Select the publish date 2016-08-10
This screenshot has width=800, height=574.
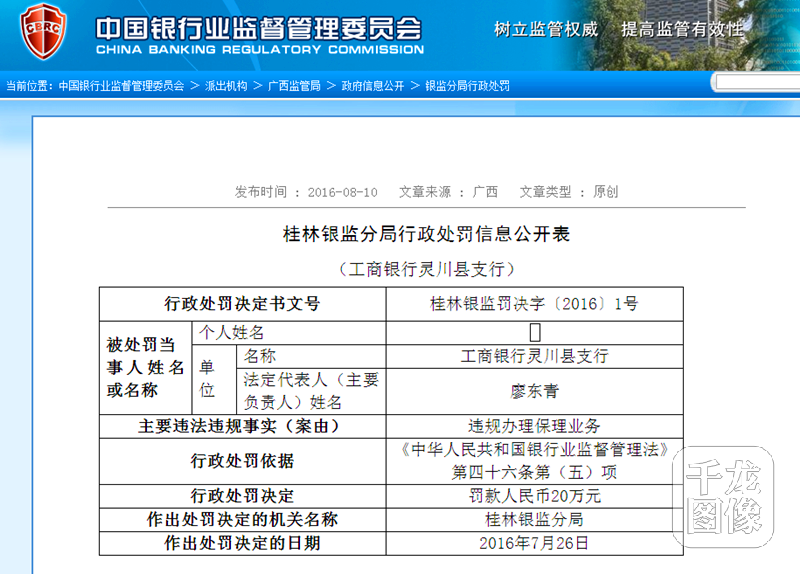pos(342,192)
